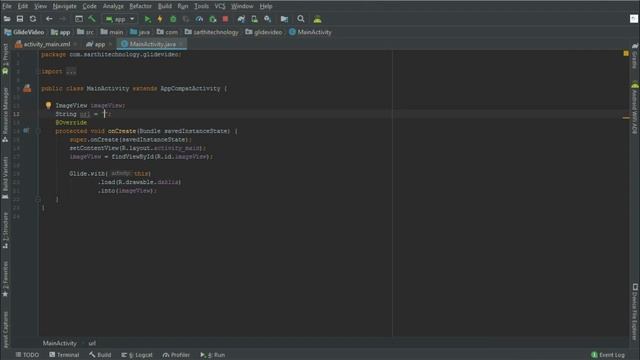Click GlideVideo in the navigation bar

click(x=24, y=32)
